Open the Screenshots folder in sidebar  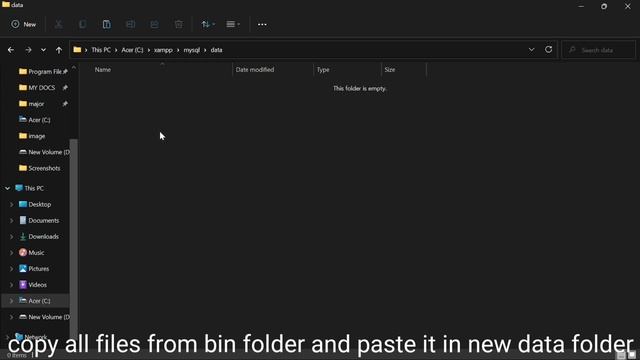coord(40,168)
